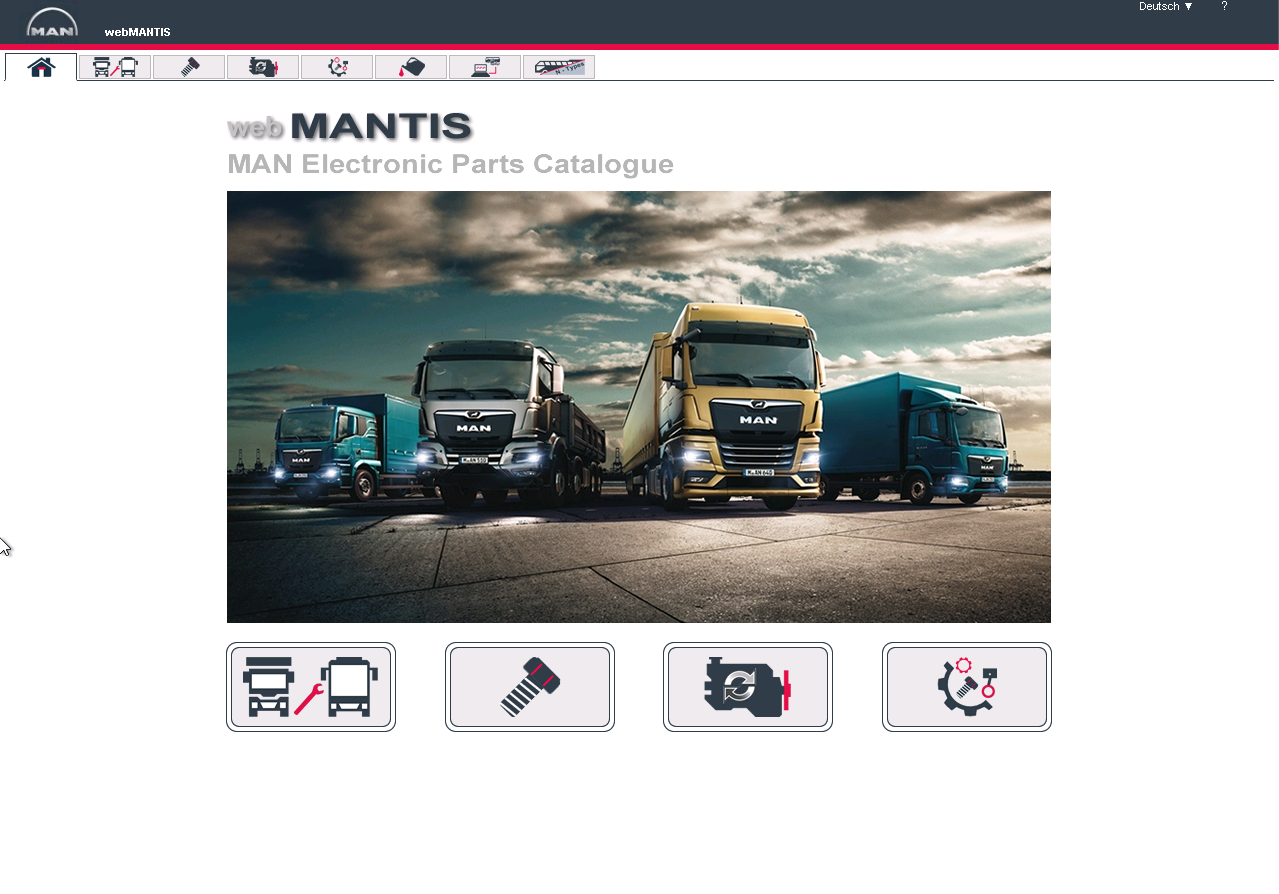The height and width of the screenshot is (894, 1279).
Task: Open the oil can fluids tab
Action: (411, 67)
